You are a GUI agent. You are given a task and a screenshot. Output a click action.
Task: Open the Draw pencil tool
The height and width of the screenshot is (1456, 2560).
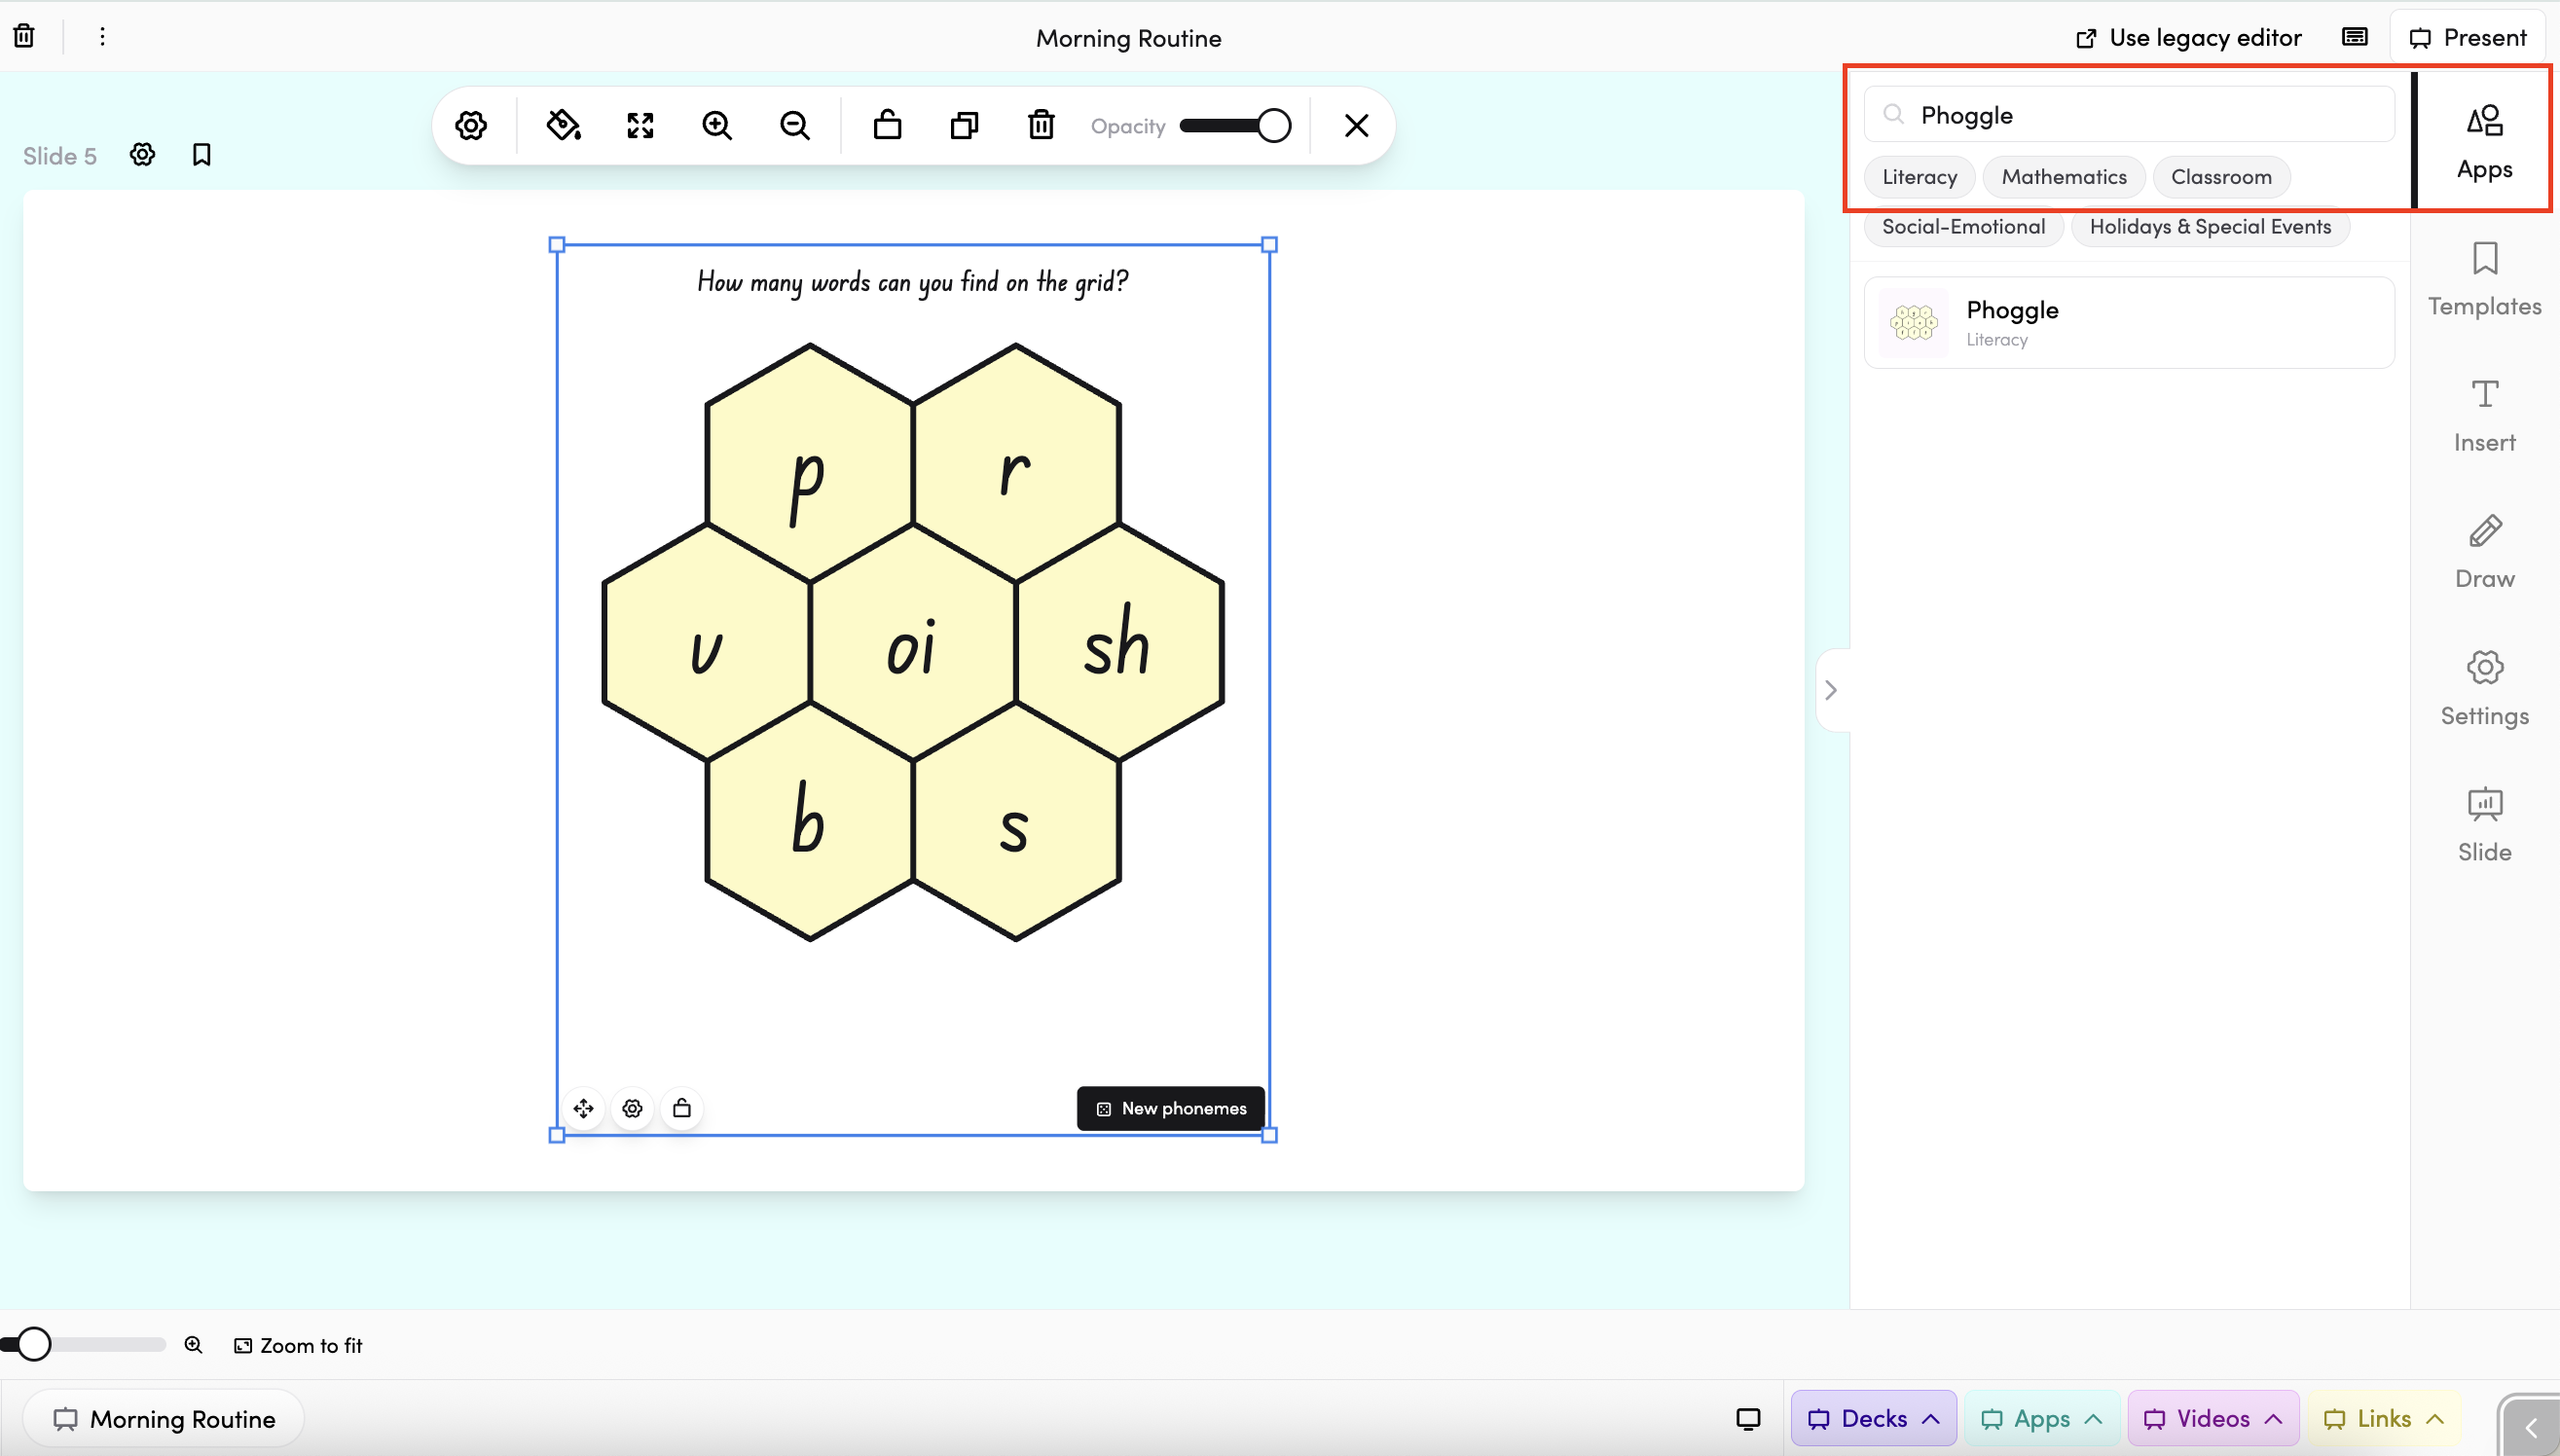point(2484,551)
